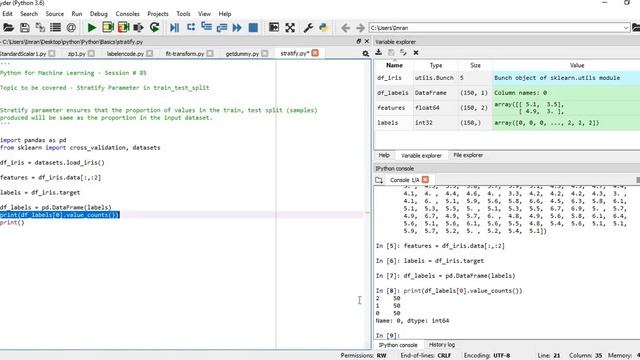Screen dimensions: 640x360
Task: Run current cell icon
Action: coord(108,28)
